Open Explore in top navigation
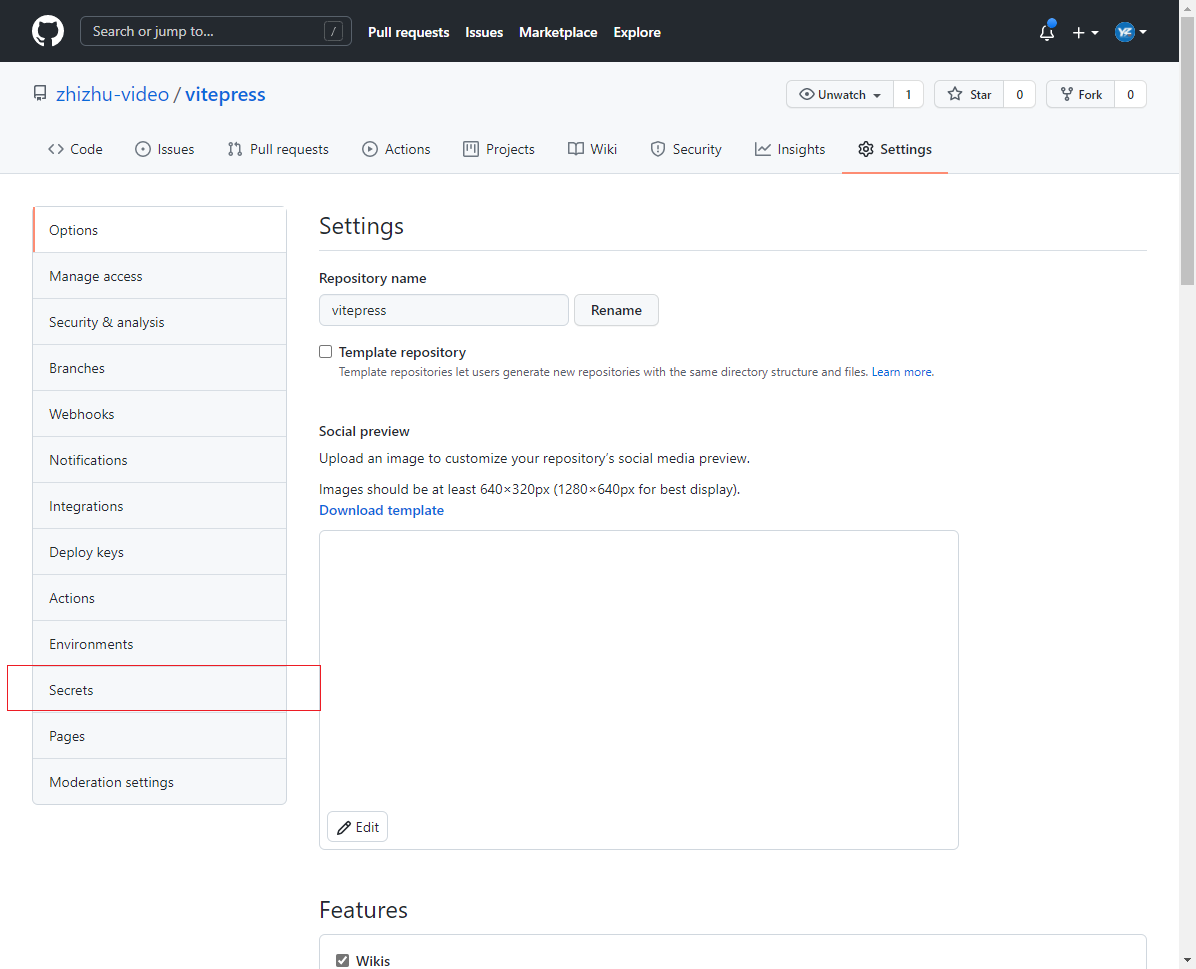1196x969 pixels. tap(637, 32)
